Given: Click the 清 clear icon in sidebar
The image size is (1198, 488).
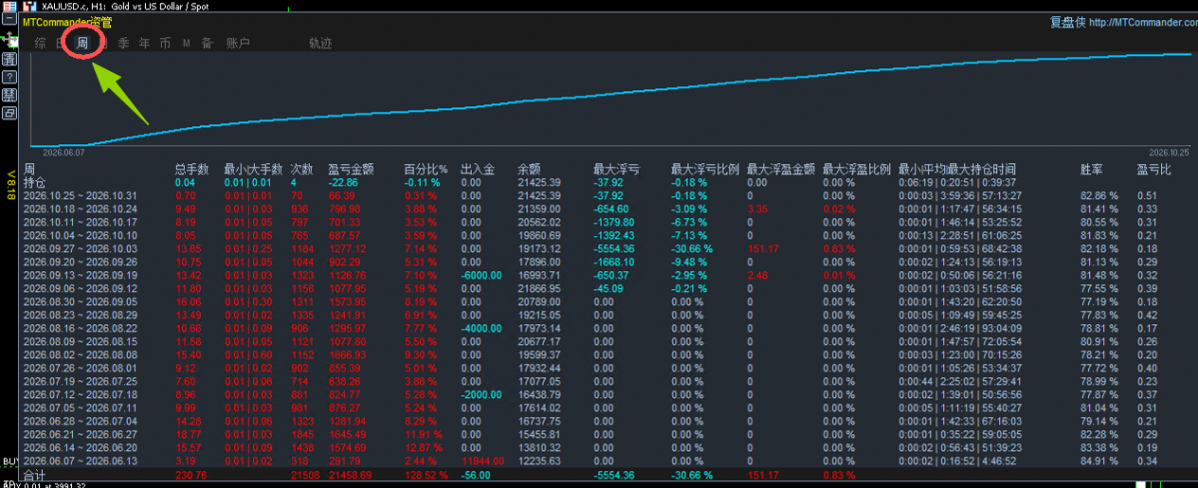Looking at the screenshot, I should point(9,59).
